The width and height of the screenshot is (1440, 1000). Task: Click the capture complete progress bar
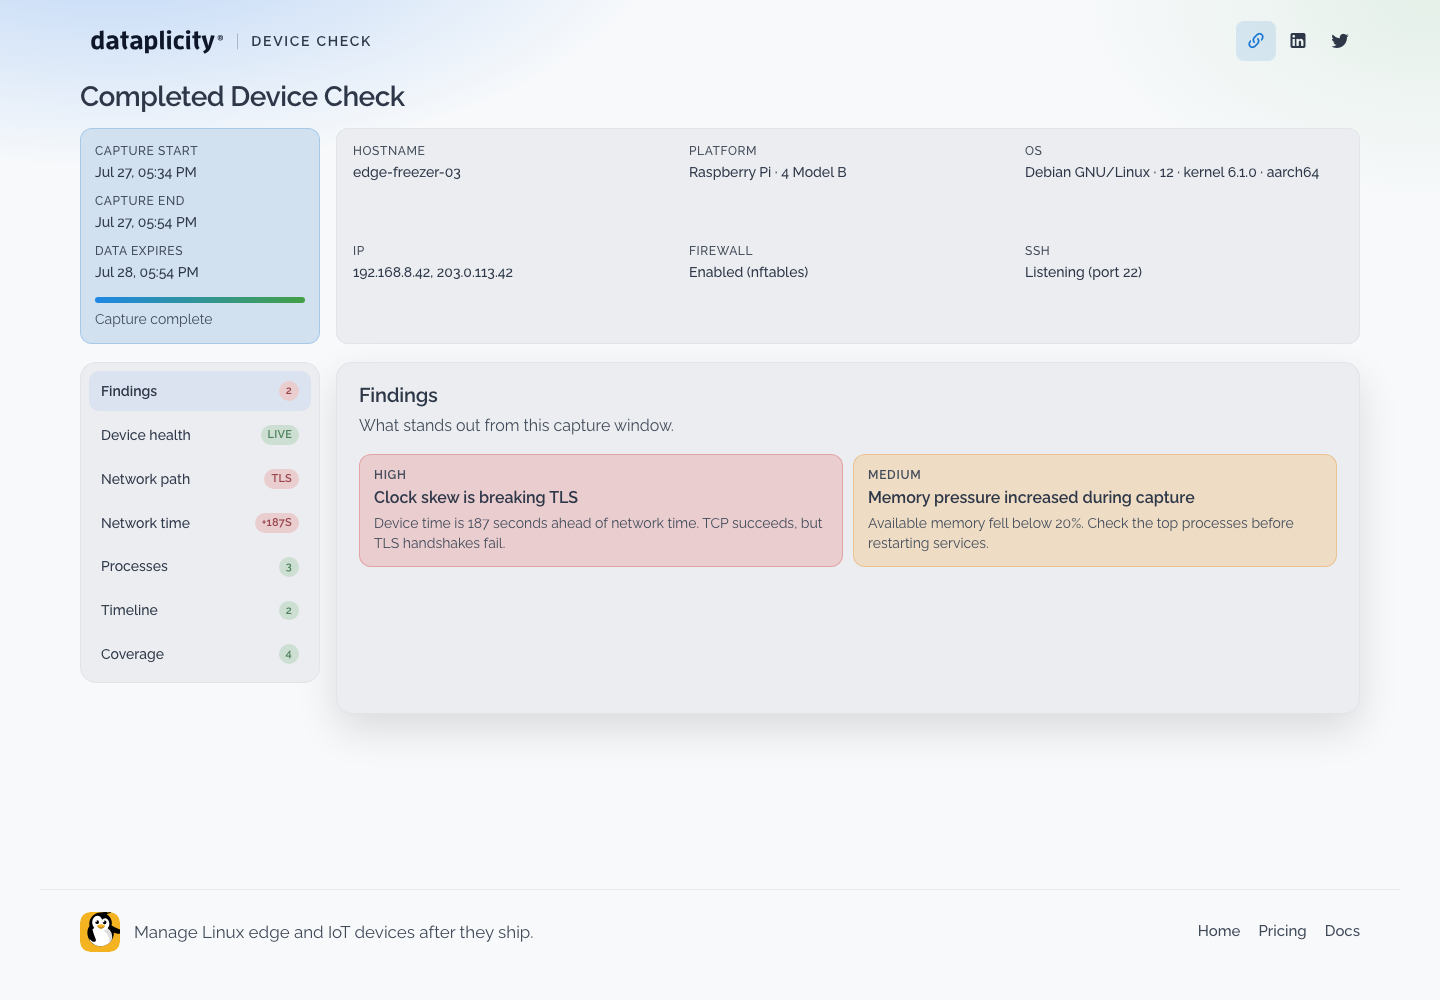[x=200, y=300]
